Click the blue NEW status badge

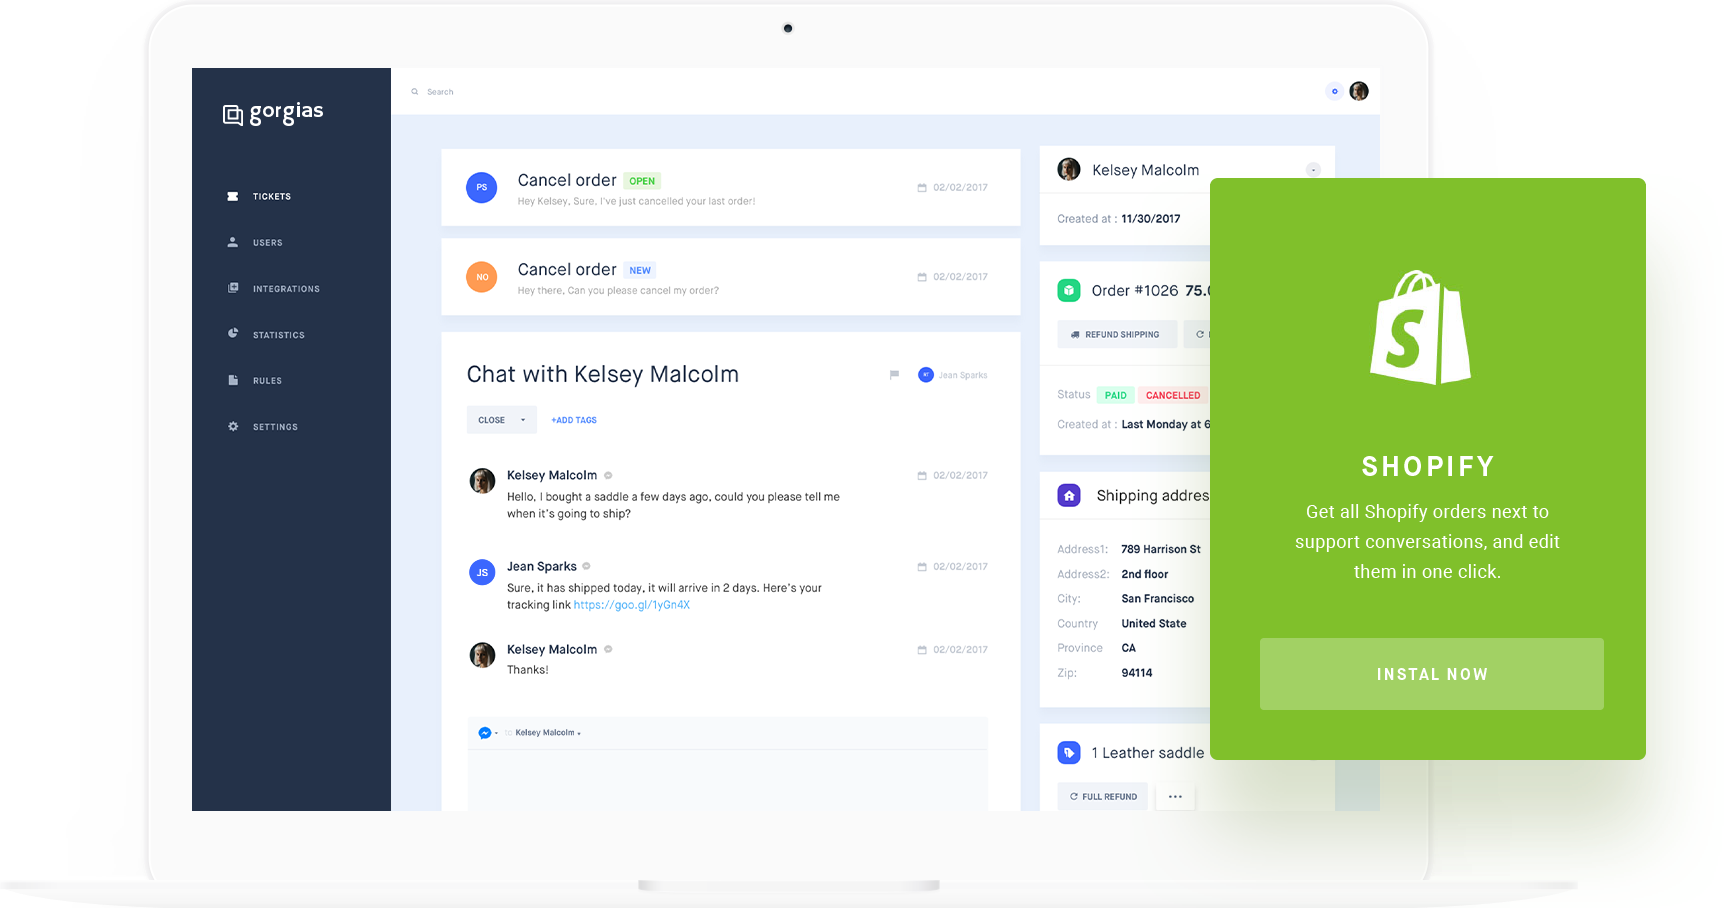point(640,270)
